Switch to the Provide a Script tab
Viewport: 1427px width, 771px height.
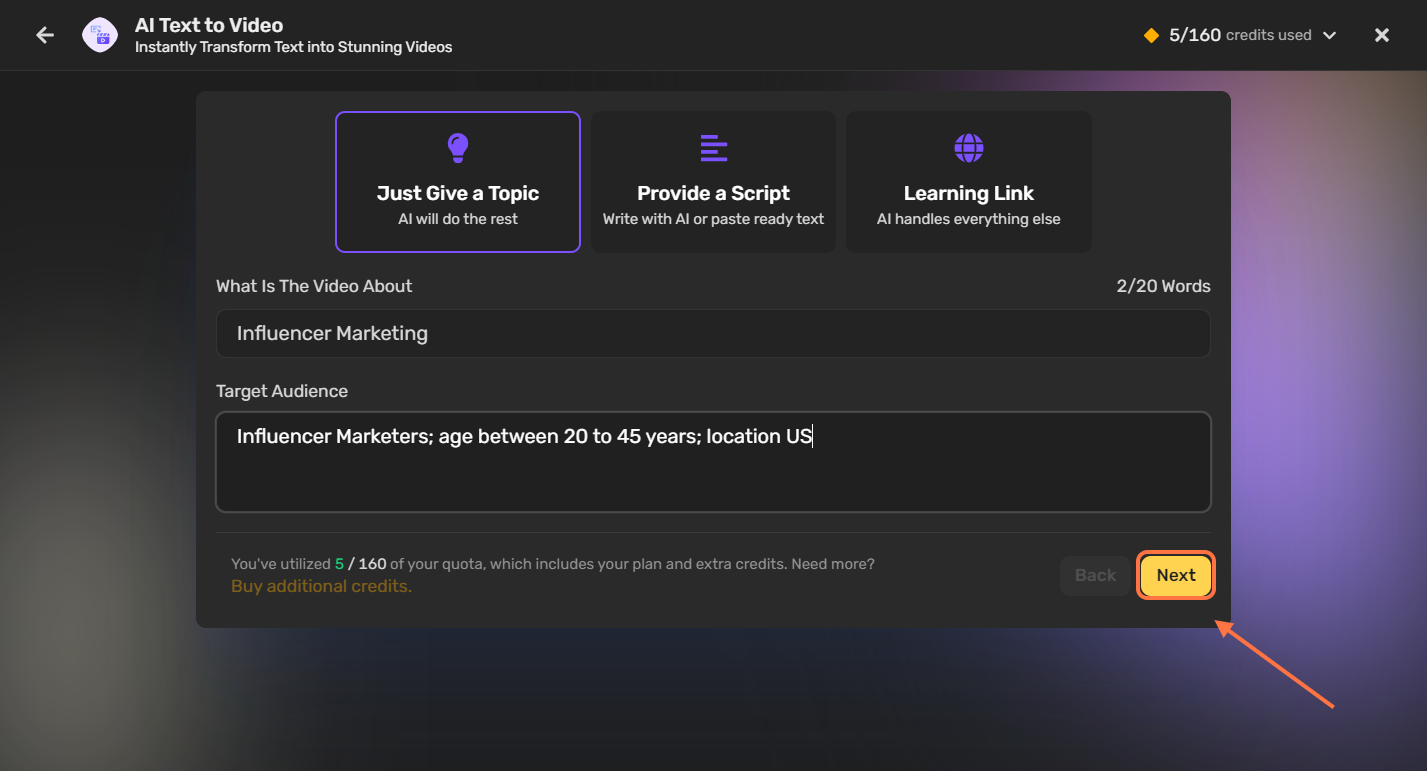tap(714, 182)
